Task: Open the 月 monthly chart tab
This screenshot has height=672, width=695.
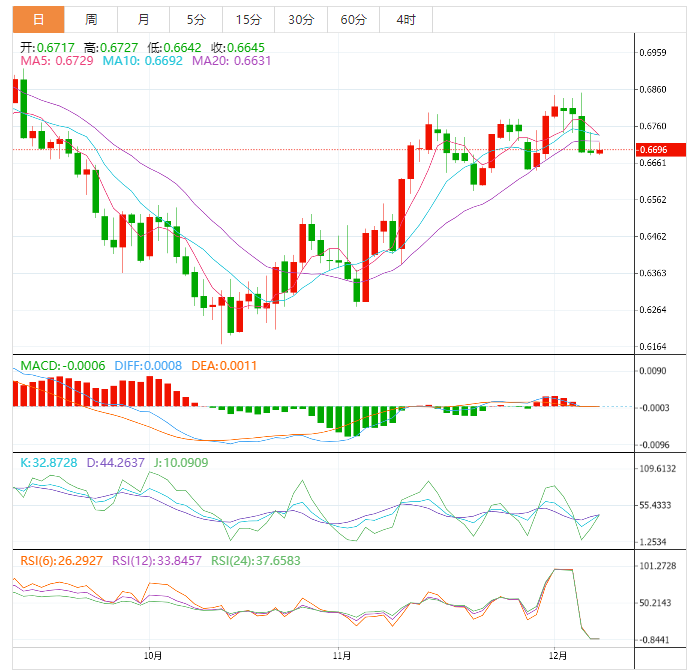Action: [143, 20]
